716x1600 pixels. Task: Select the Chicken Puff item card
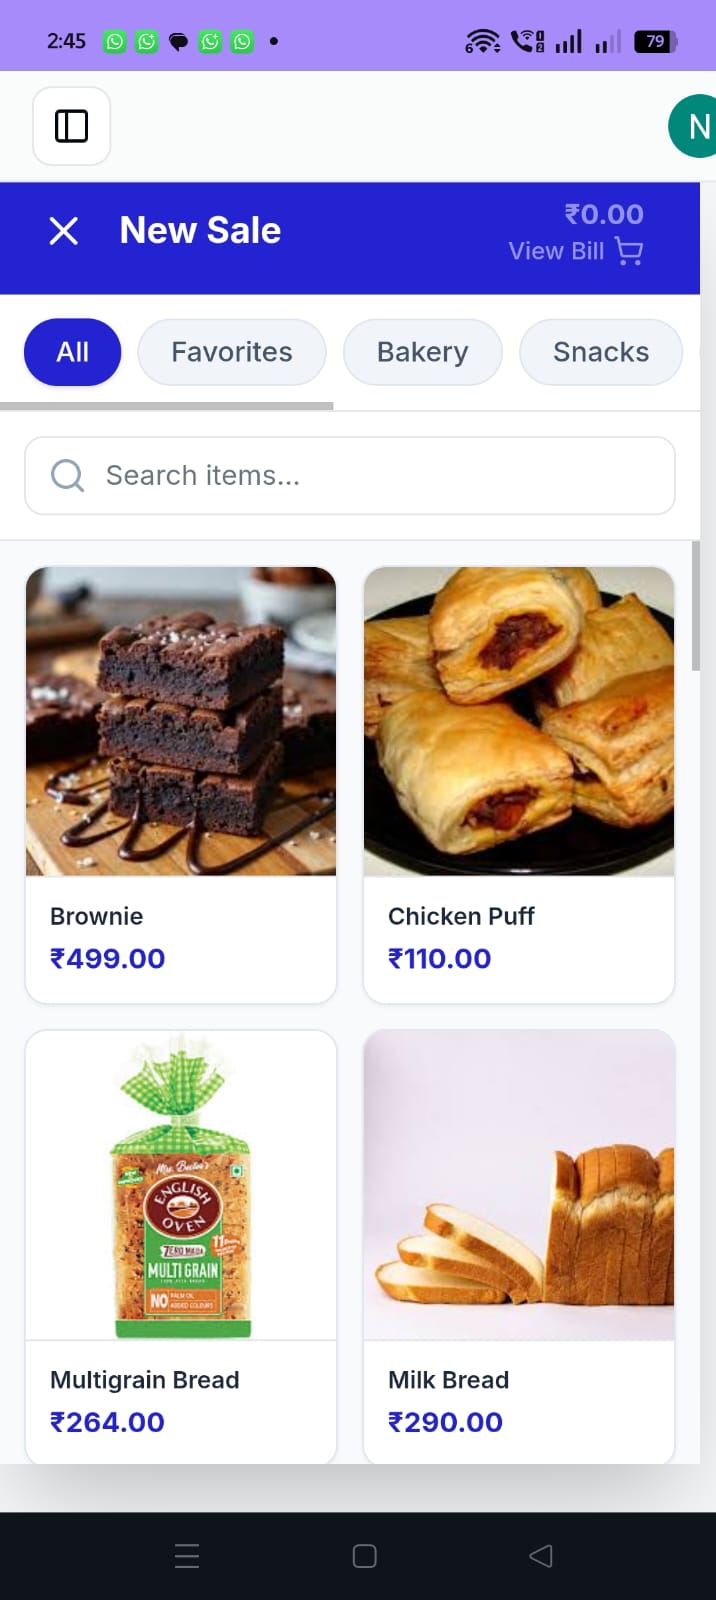[x=518, y=784]
